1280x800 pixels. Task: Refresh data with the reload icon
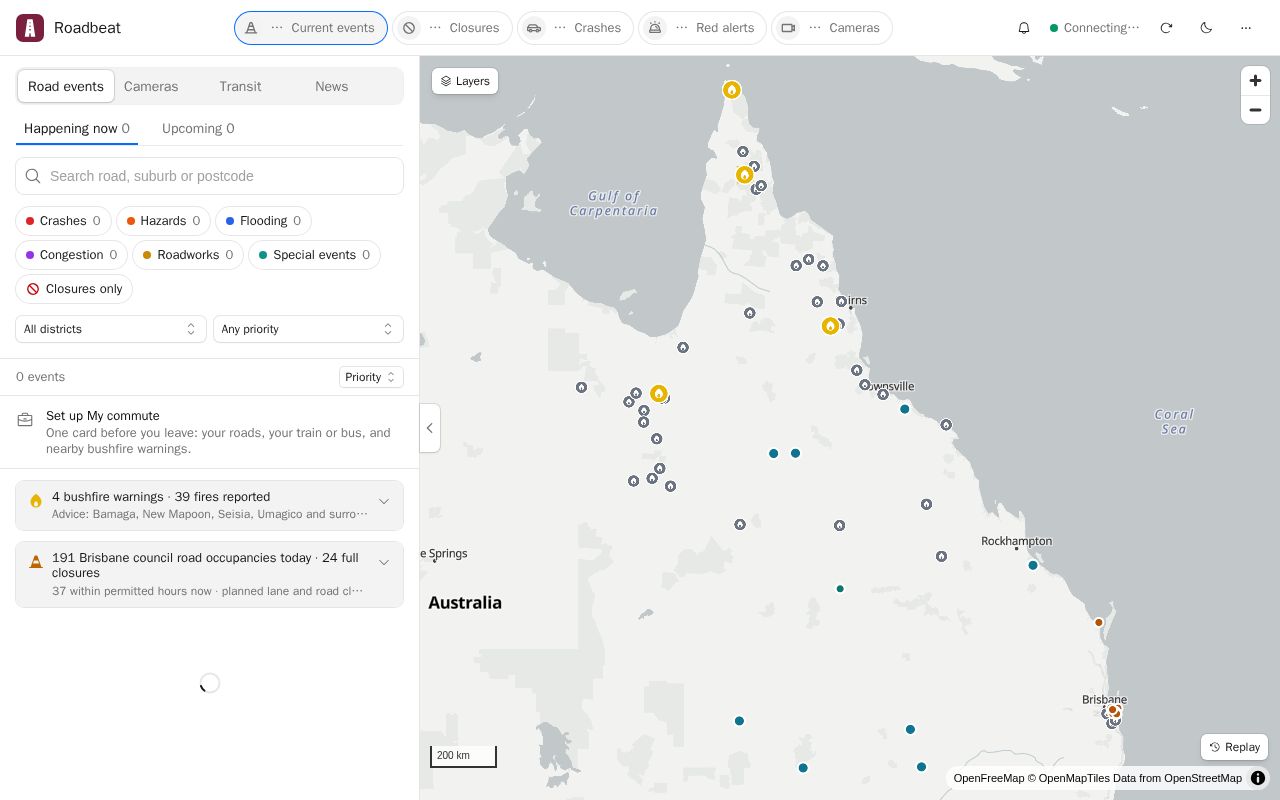(x=1166, y=28)
